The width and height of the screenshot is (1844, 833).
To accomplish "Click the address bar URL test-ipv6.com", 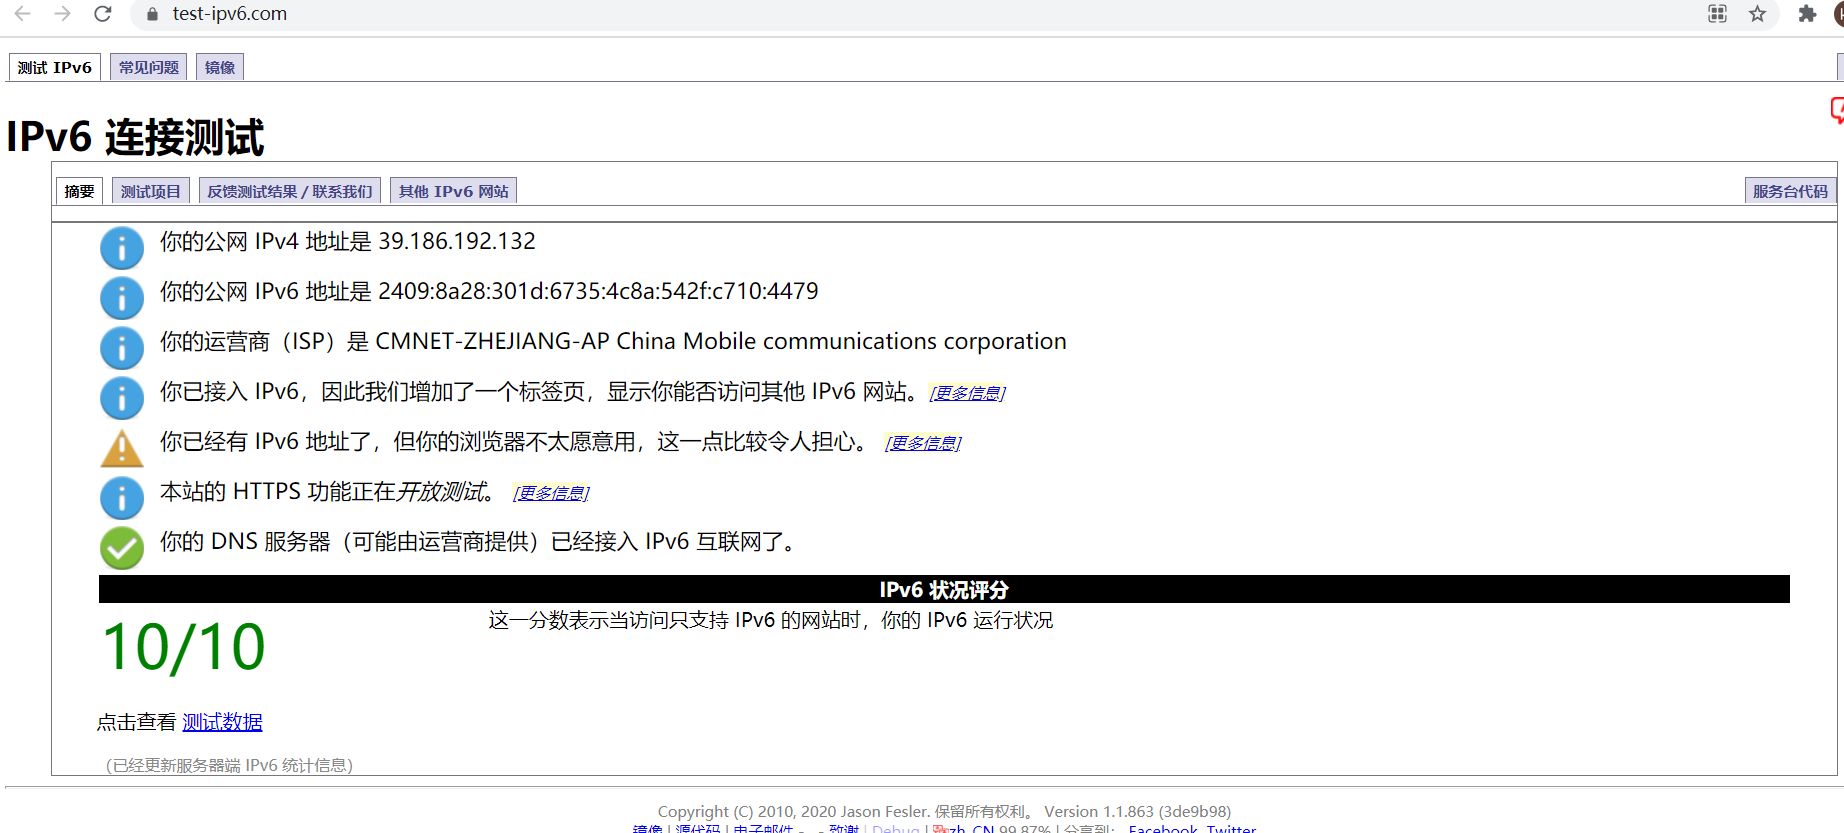I will (x=229, y=14).
